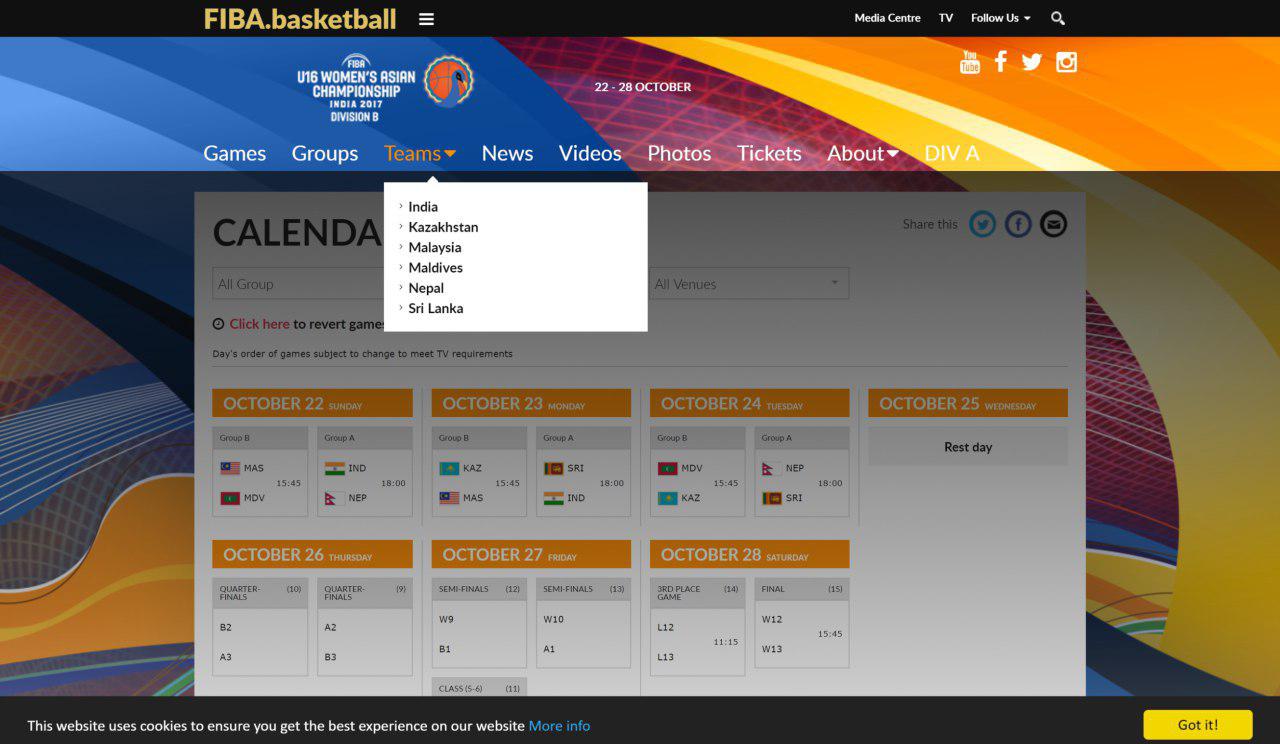Open the W10 vs A1 semi-final card
This screenshot has height=744, width=1280.
click(x=584, y=623)
